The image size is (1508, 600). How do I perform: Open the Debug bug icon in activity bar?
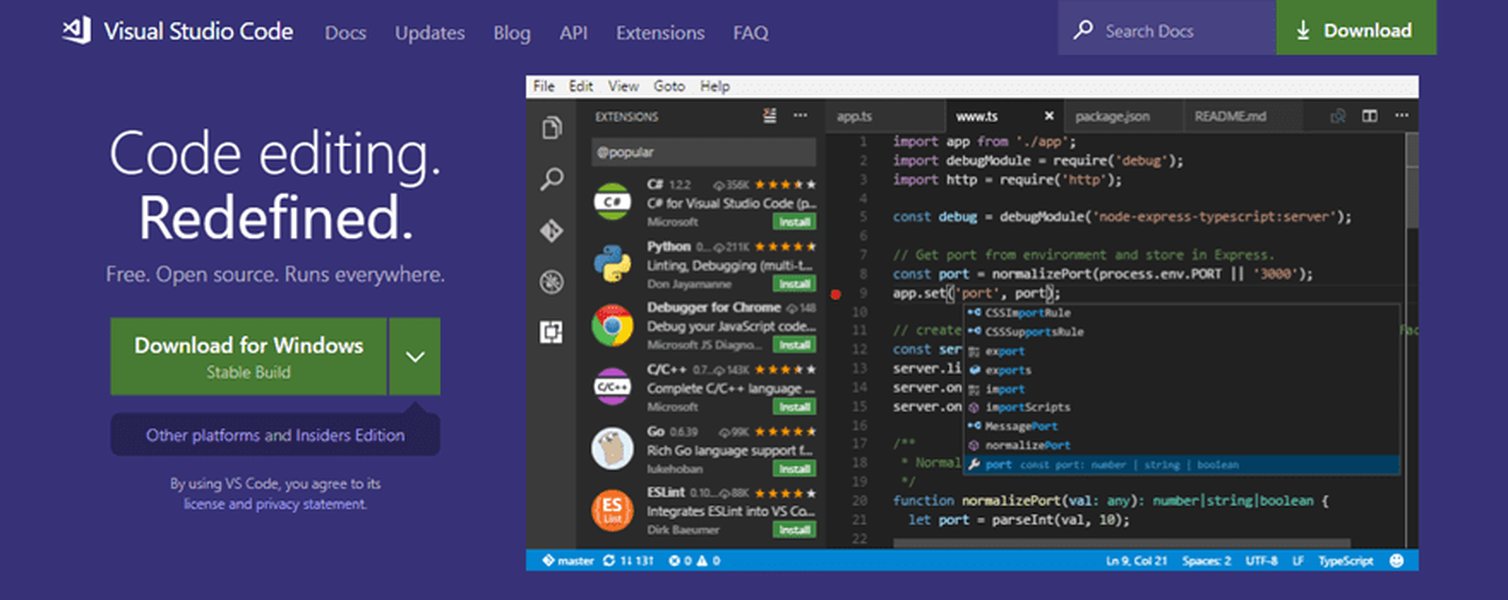[551, 282]
